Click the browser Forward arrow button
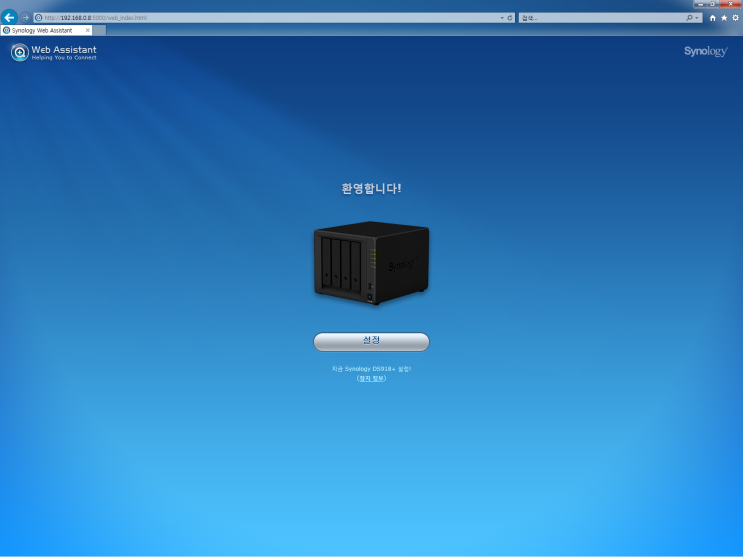The width and height of the screenshot is (743, 557). coord(26,18)
